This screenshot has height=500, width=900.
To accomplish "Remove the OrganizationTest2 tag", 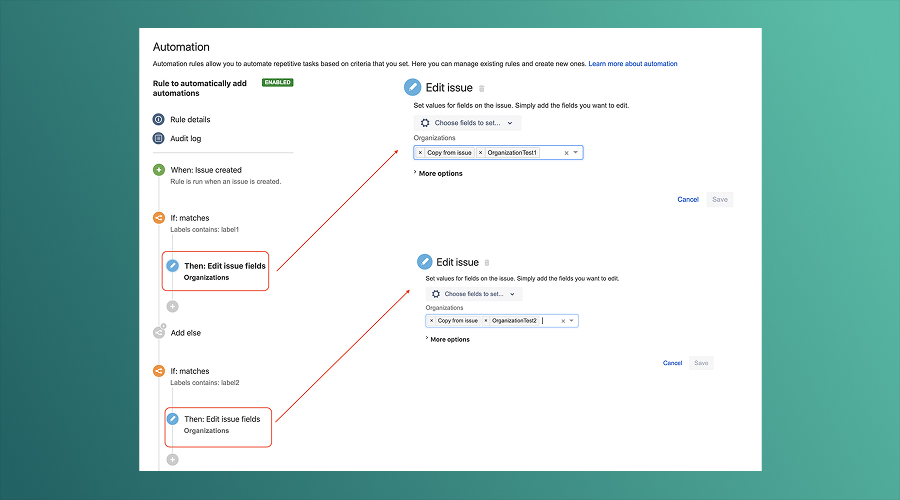I will [486, 321].
